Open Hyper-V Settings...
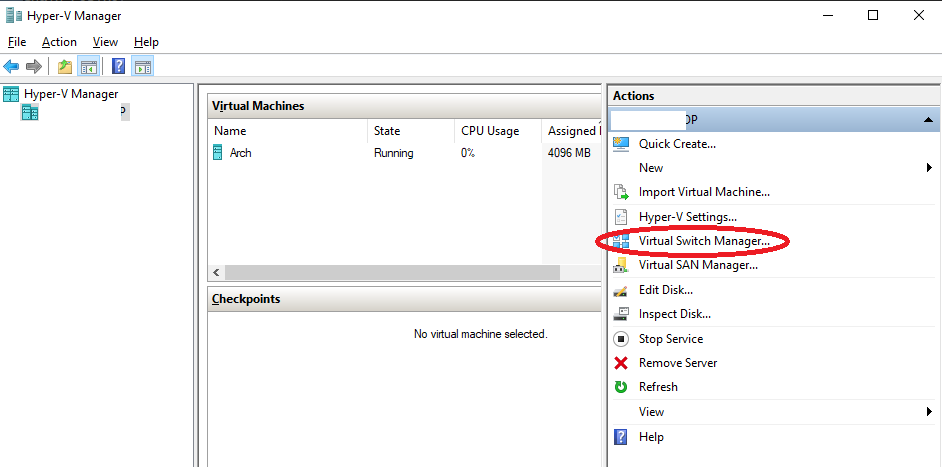The width and height of the screenshot is (942, 467). pos(687,217)
